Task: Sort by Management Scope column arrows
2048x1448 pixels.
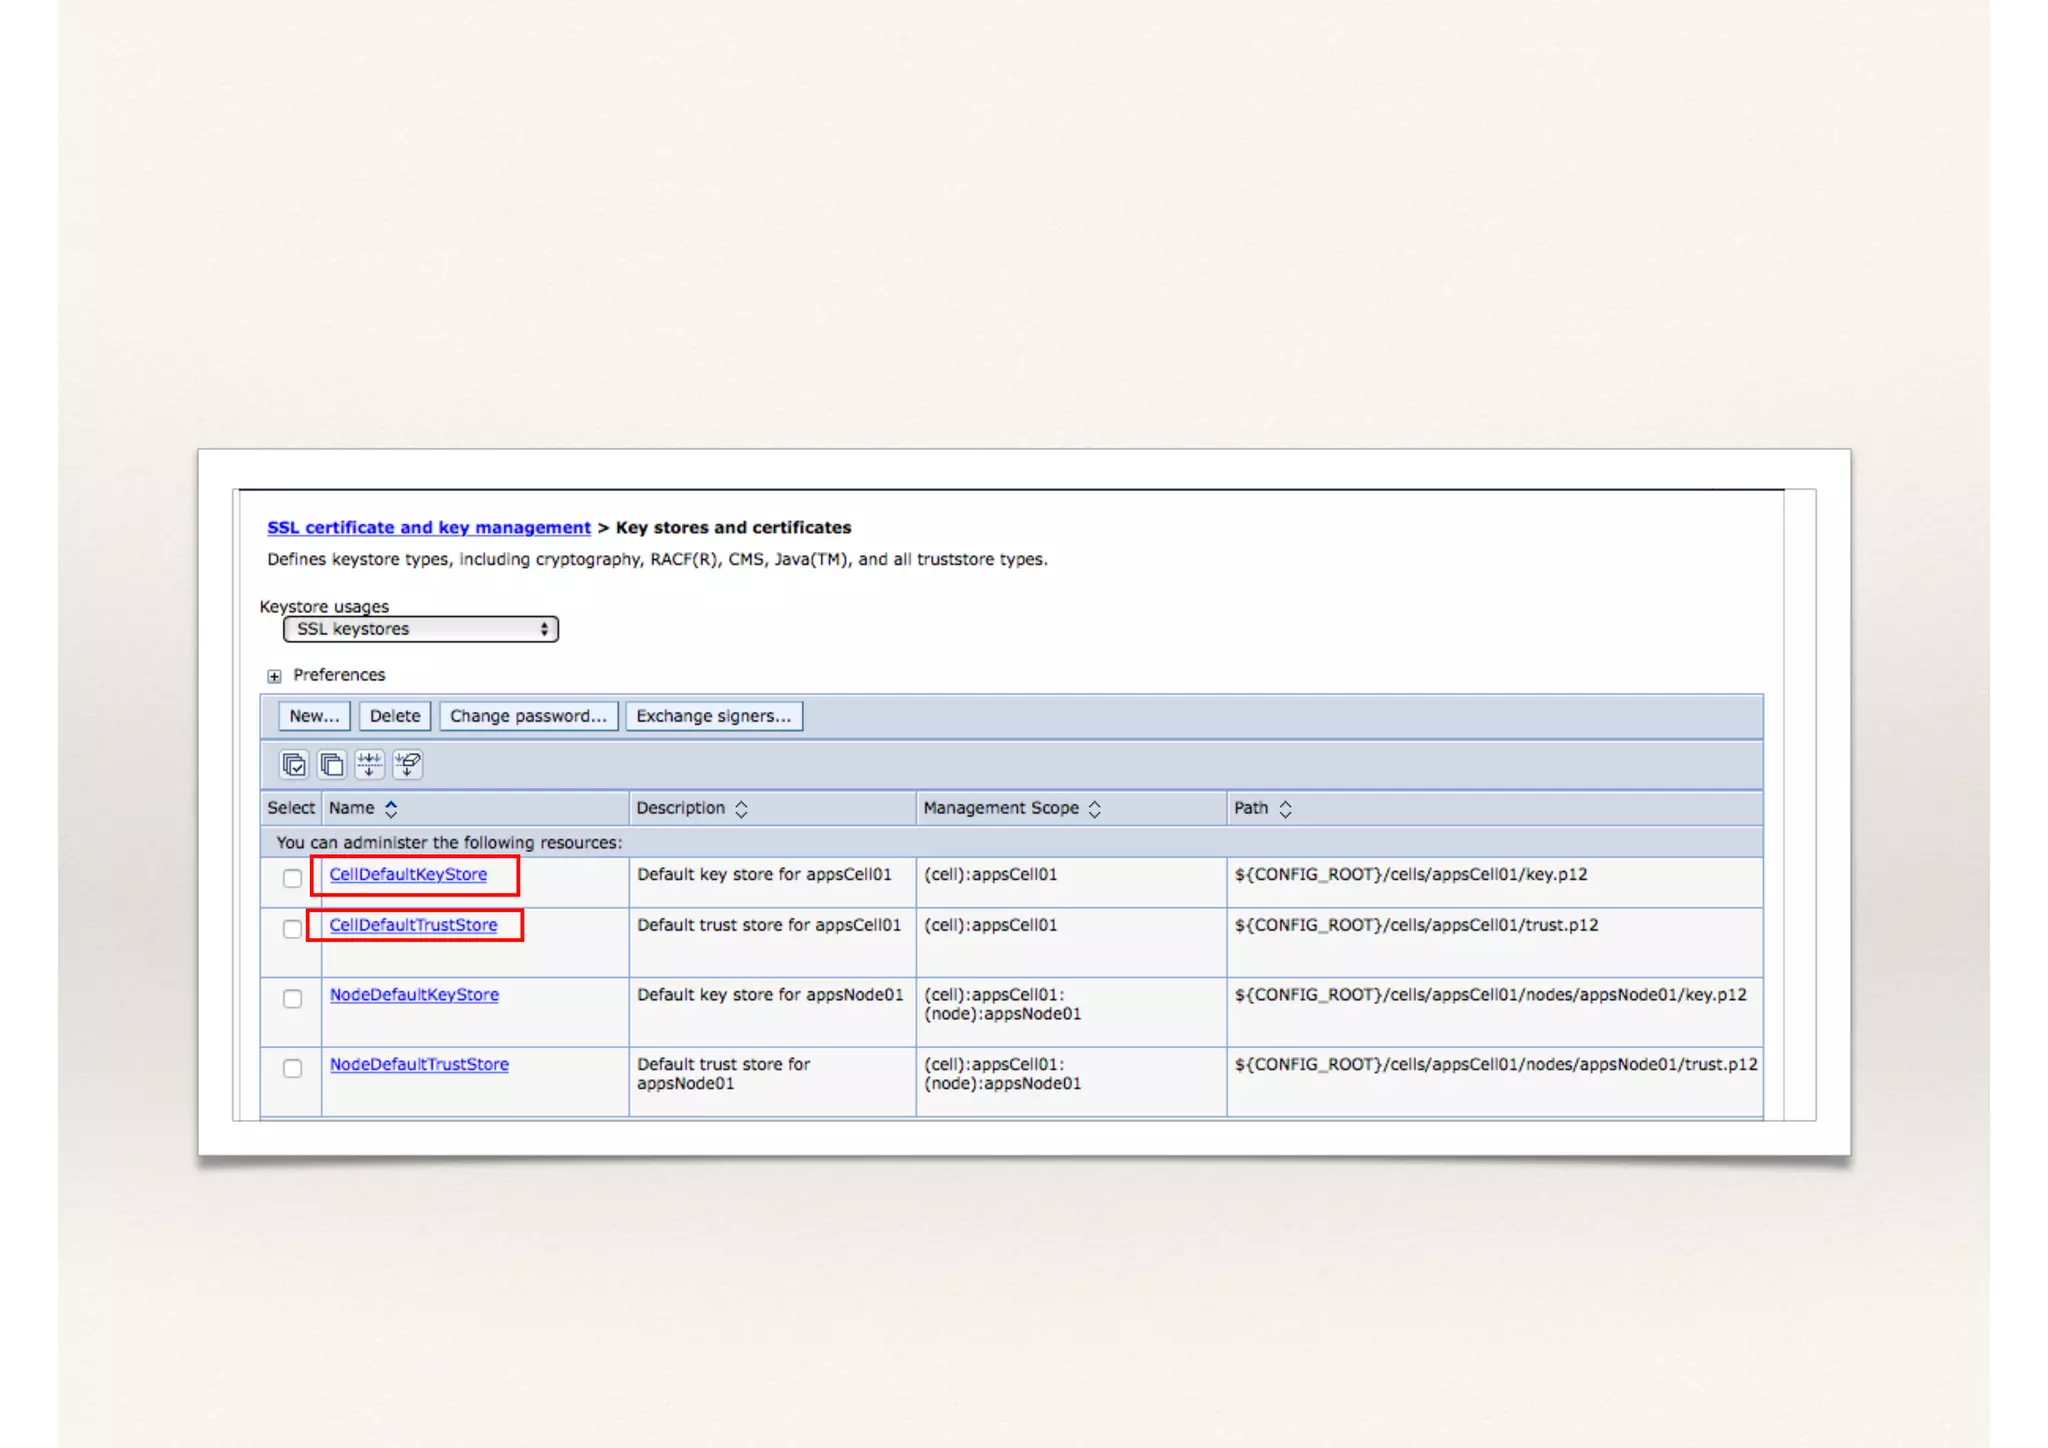Action: 1094,809
